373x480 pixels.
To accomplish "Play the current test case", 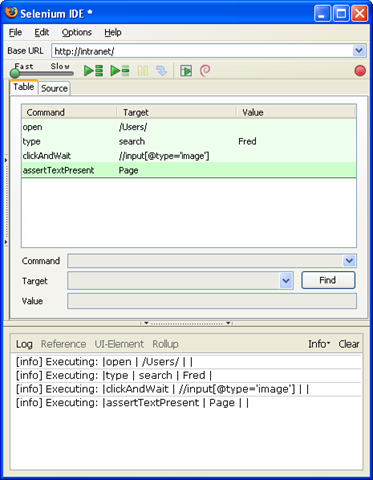I will (x=120, y=71).
